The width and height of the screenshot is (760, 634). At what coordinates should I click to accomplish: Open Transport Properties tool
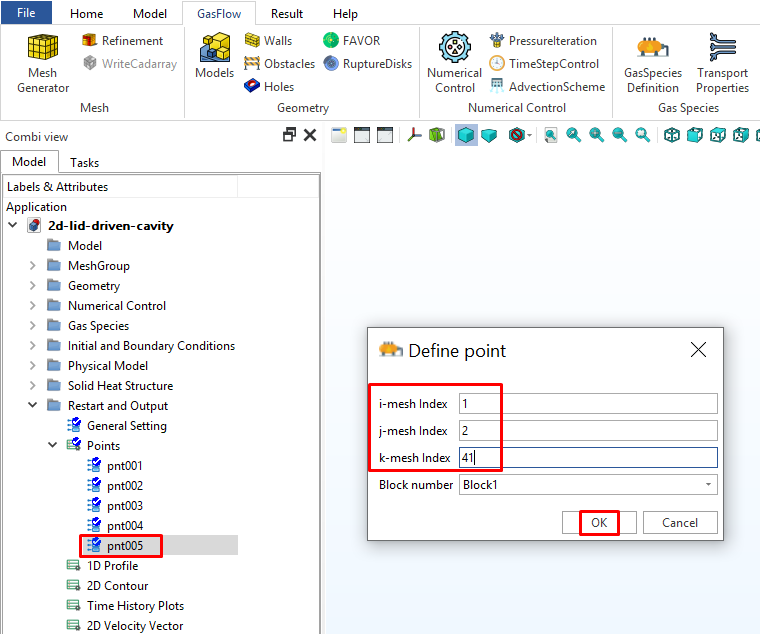pos(722,62)
